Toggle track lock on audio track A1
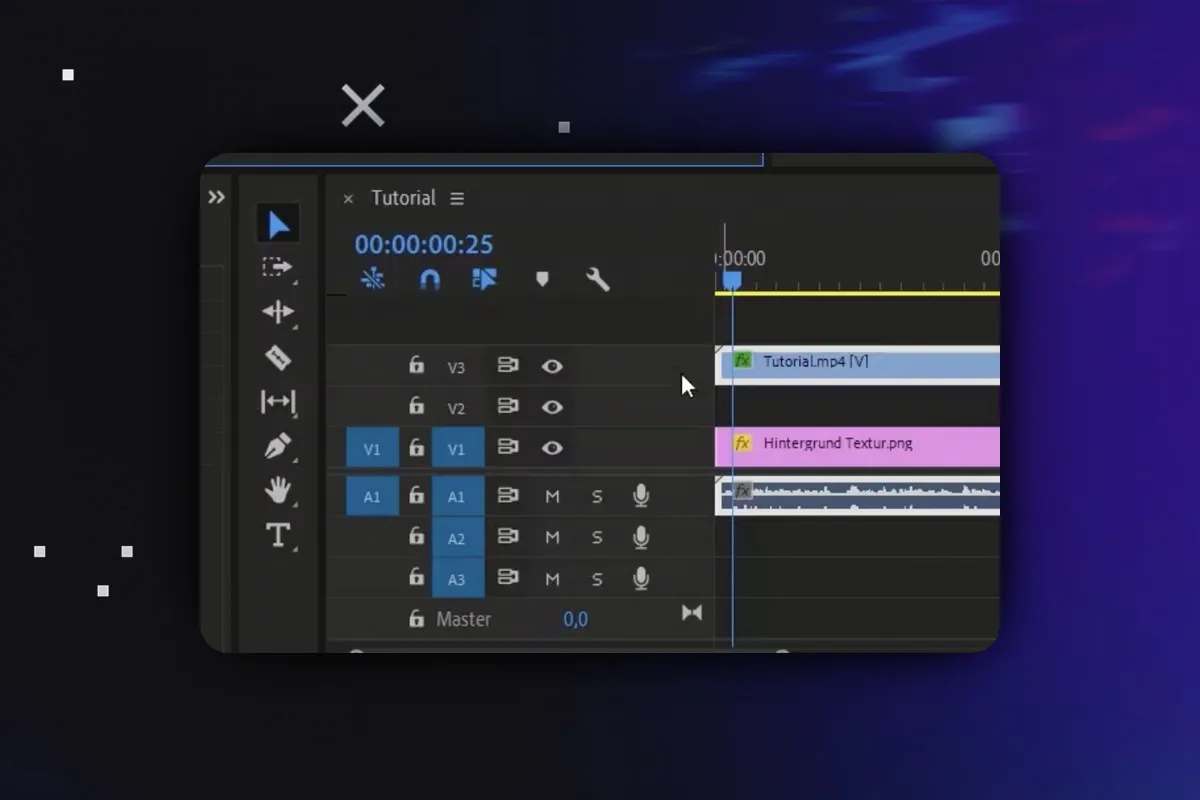The height and width of the screenshot is (800, 1200). tap(416, 495)
